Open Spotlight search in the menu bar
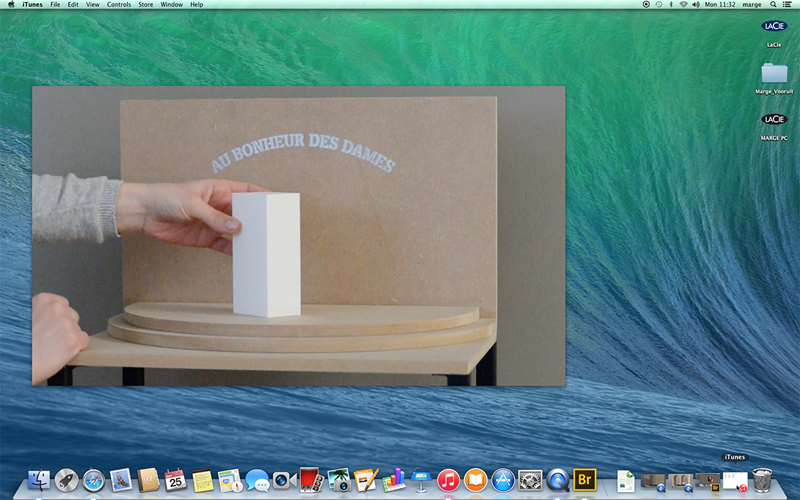Screen dimensions: 800x500 coord(773,5)
